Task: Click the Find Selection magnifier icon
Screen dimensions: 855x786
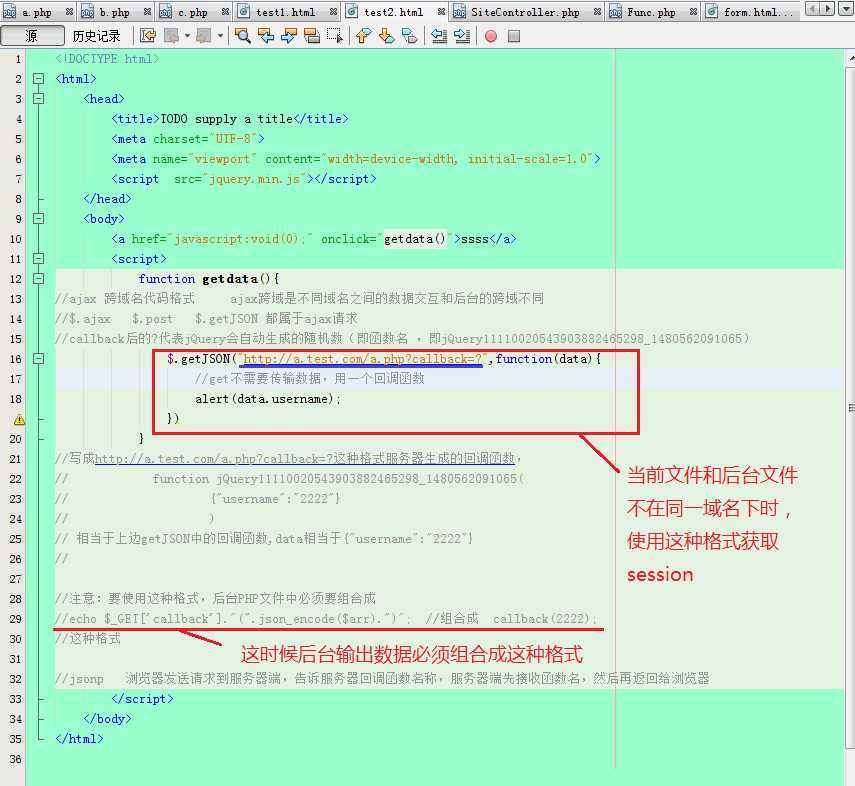Action: click(243, 36)
